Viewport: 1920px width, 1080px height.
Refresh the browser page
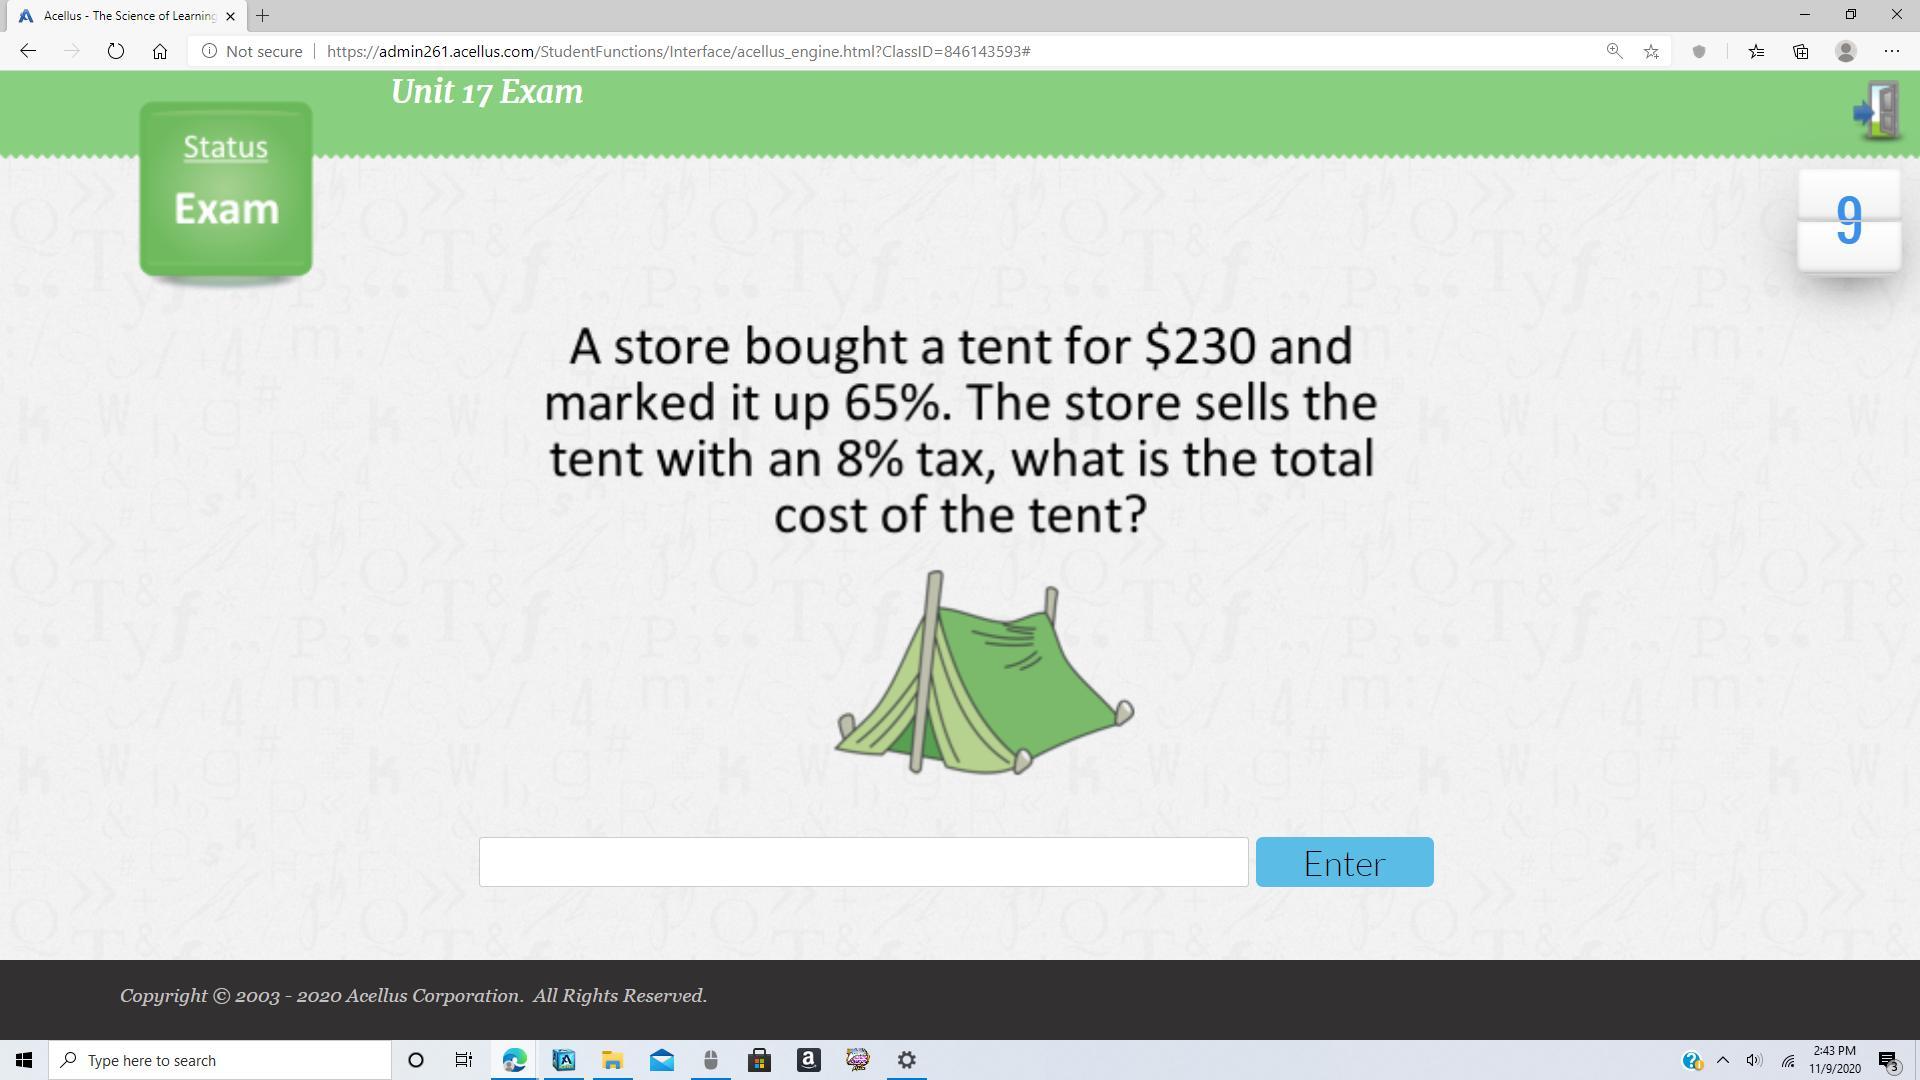click(x=115, y=51)
